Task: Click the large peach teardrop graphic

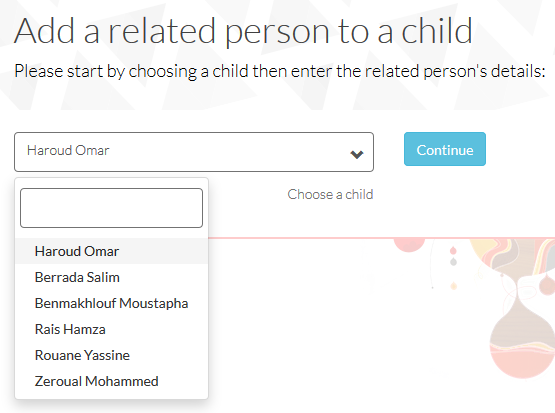Action: pos(522,340)
